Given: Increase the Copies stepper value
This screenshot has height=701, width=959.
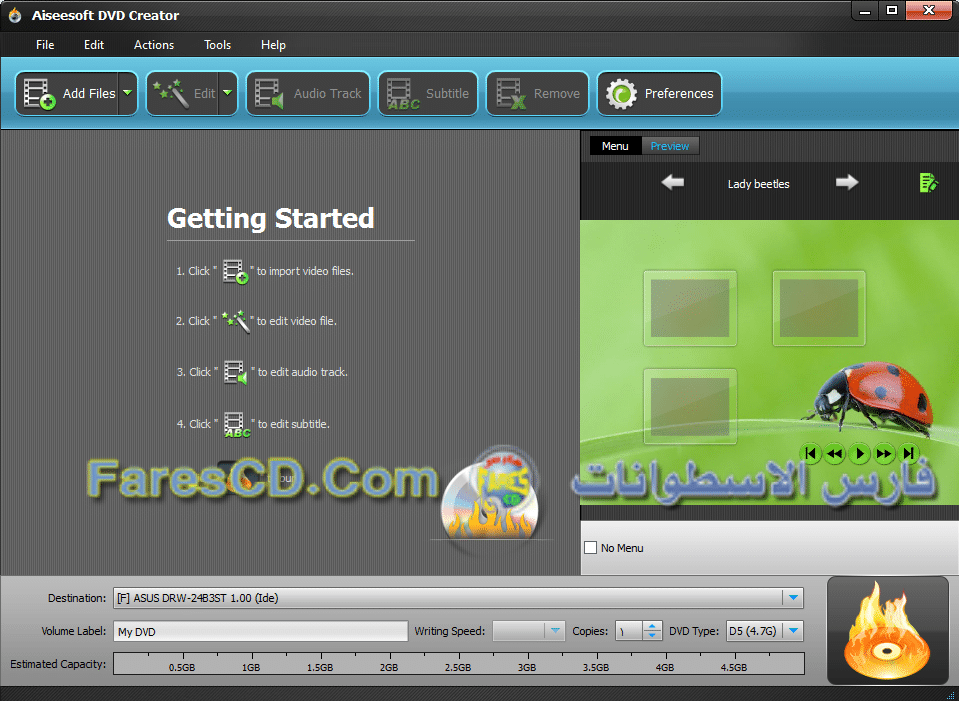Looking at the screenshot, I should 652,626.
